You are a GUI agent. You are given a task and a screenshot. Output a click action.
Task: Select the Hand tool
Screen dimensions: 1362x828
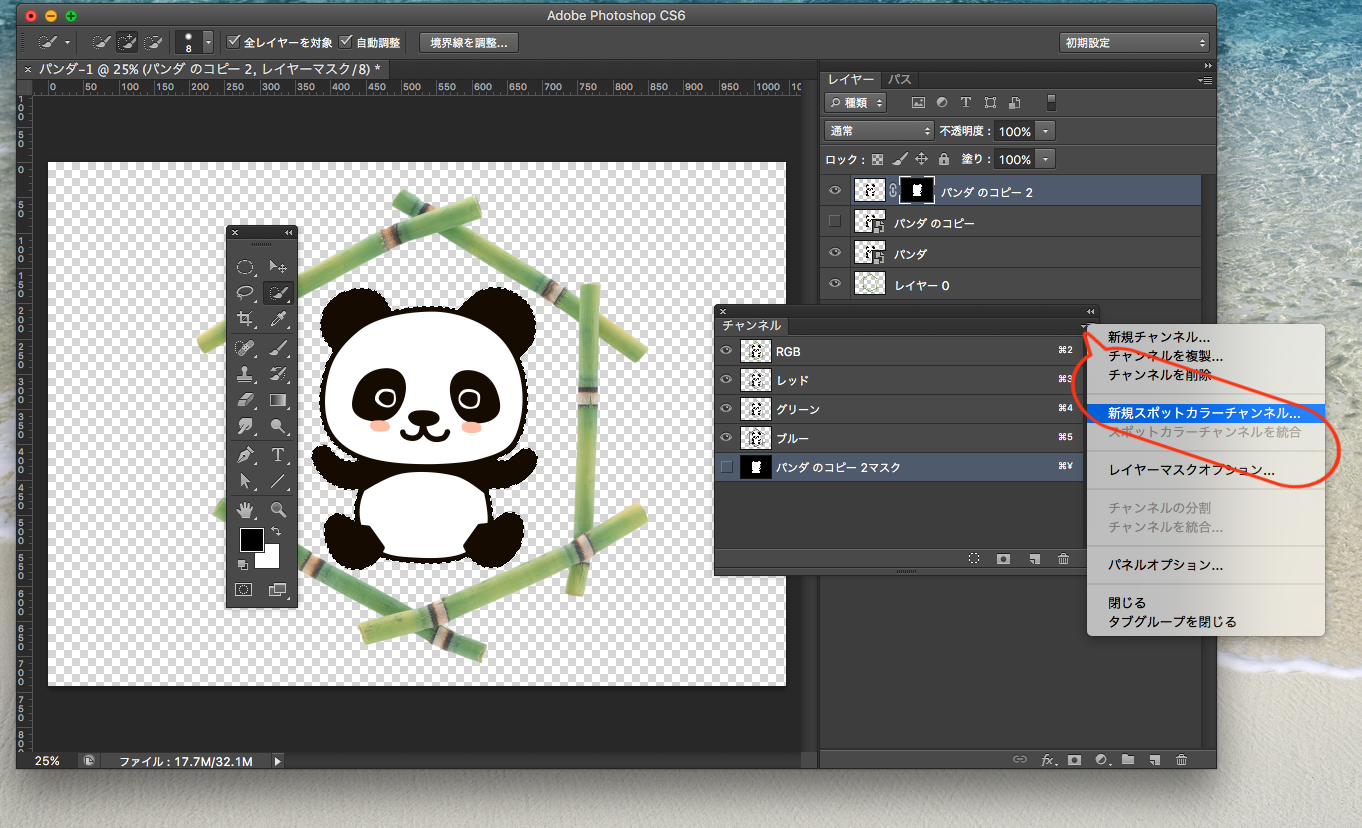(x=244, y=510)
